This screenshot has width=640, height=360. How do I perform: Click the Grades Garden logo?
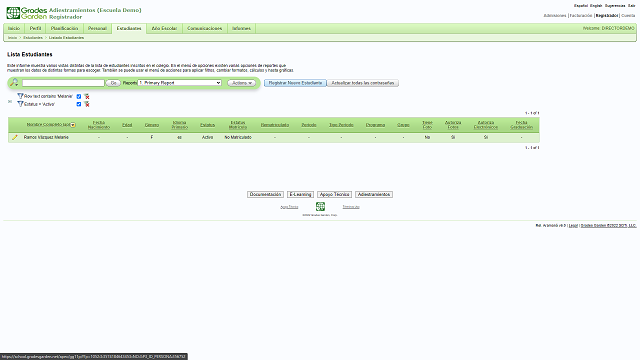tap(27, 13)
